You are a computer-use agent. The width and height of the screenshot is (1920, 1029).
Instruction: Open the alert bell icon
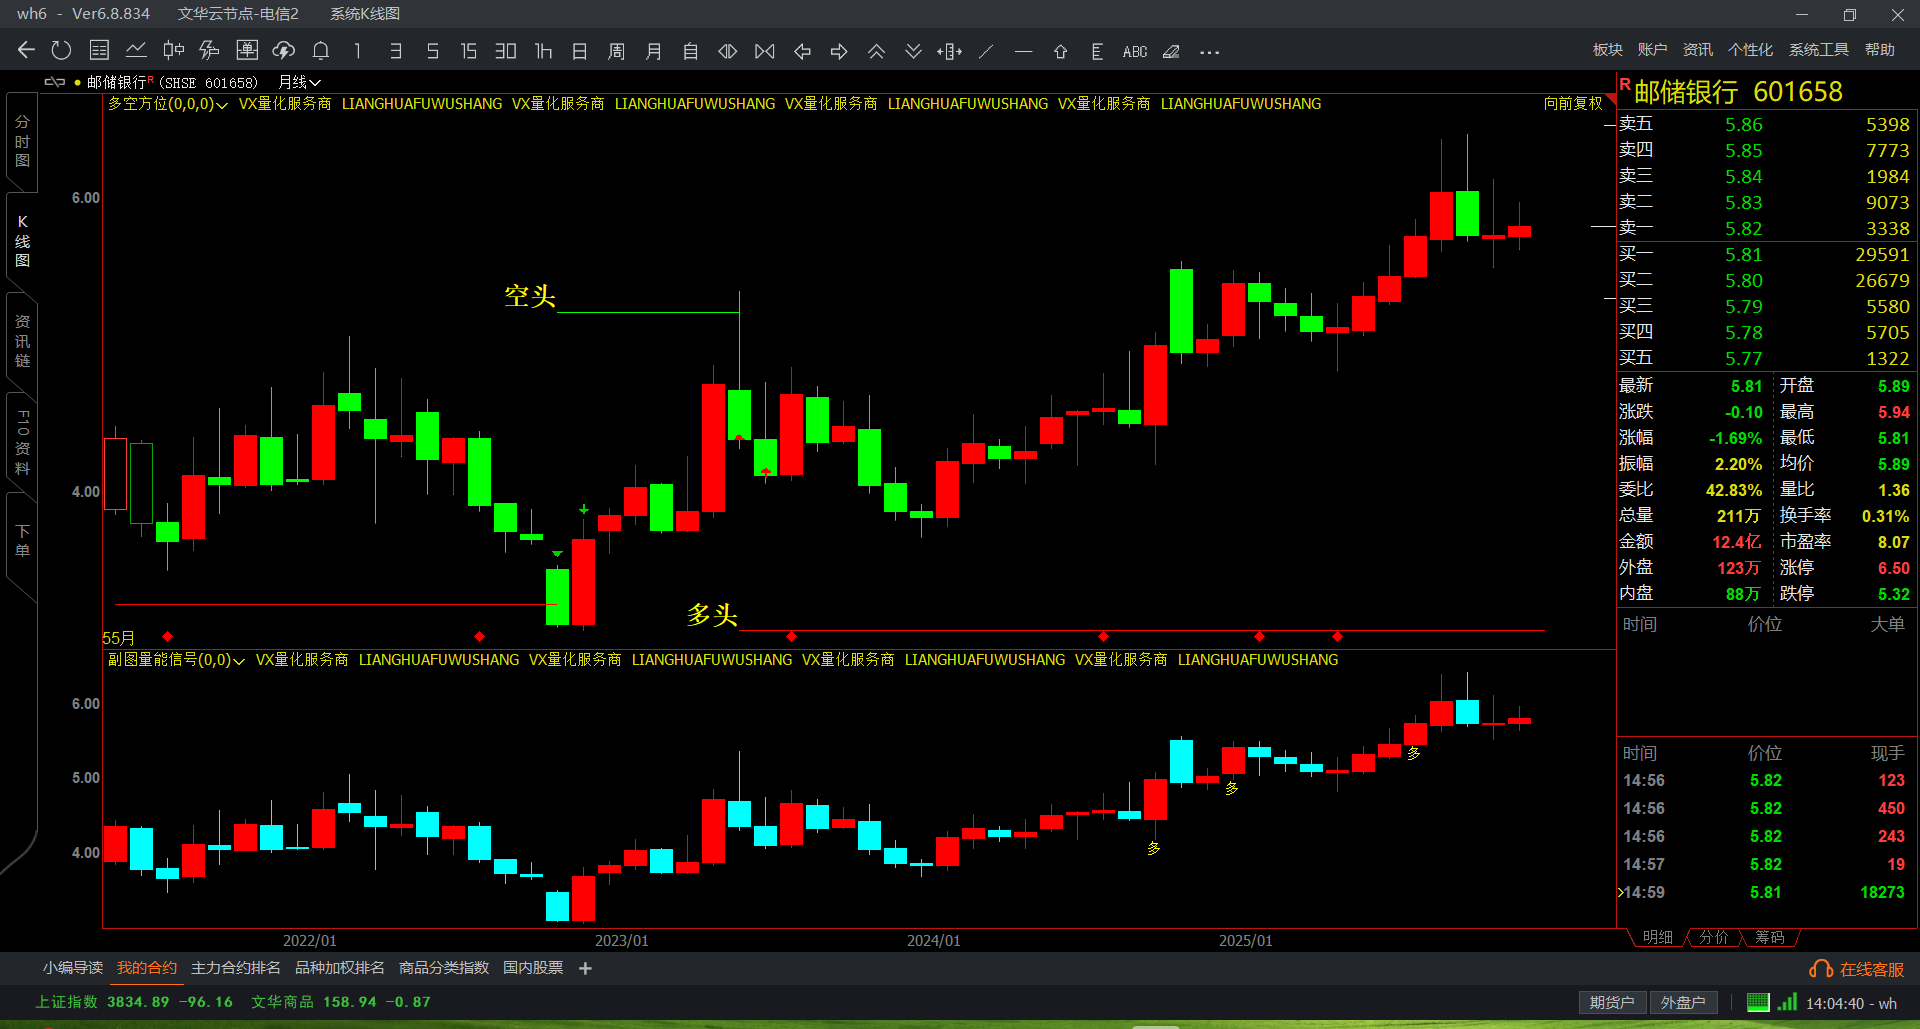pos(321,51)
